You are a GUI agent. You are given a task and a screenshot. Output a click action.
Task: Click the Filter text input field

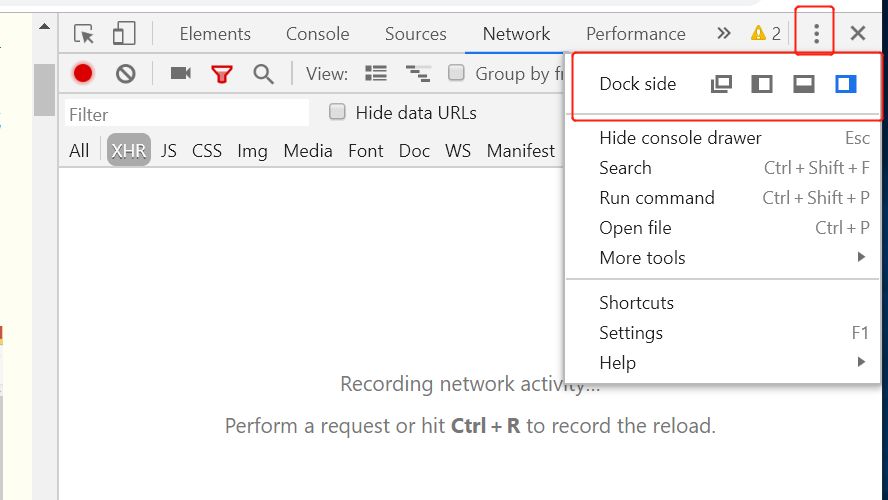tap(186, 114)
